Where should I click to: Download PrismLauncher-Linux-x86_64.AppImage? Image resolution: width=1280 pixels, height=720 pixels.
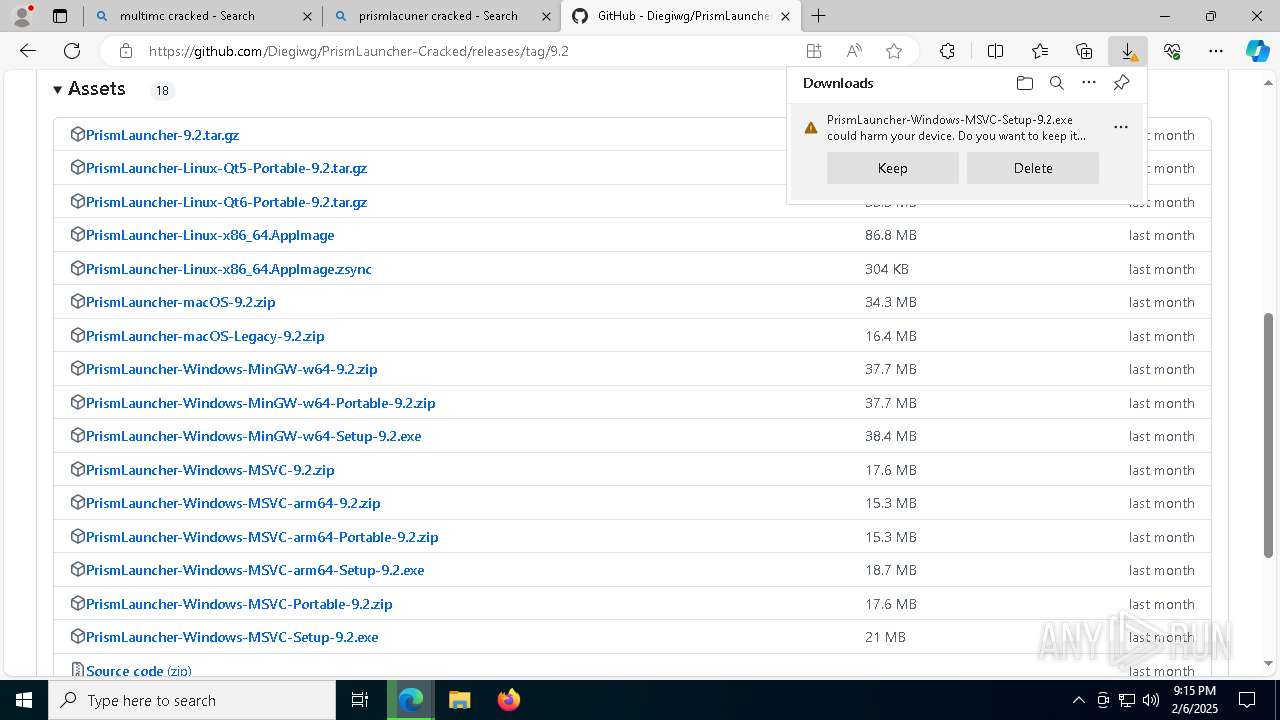point(210,235)
